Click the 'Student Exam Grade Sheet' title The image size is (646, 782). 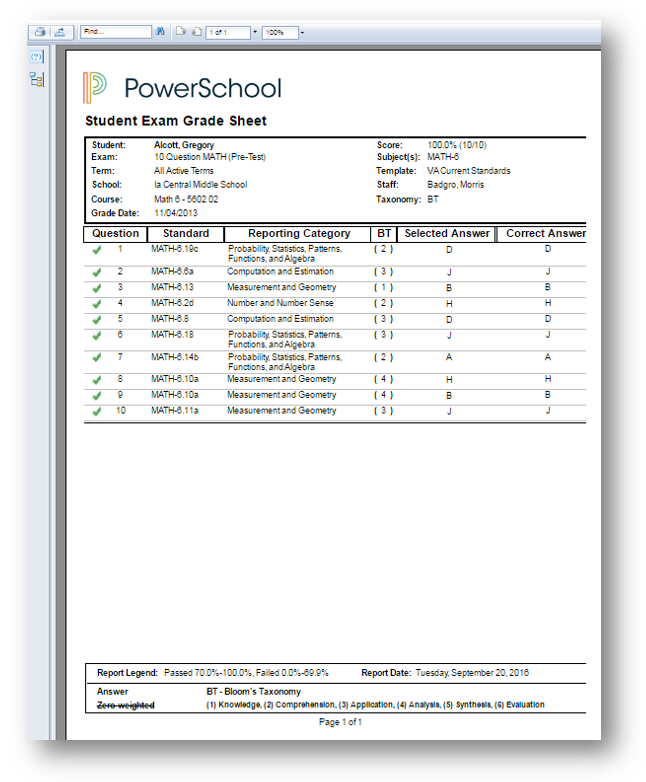pyautogui.click(x=176, y=121)
